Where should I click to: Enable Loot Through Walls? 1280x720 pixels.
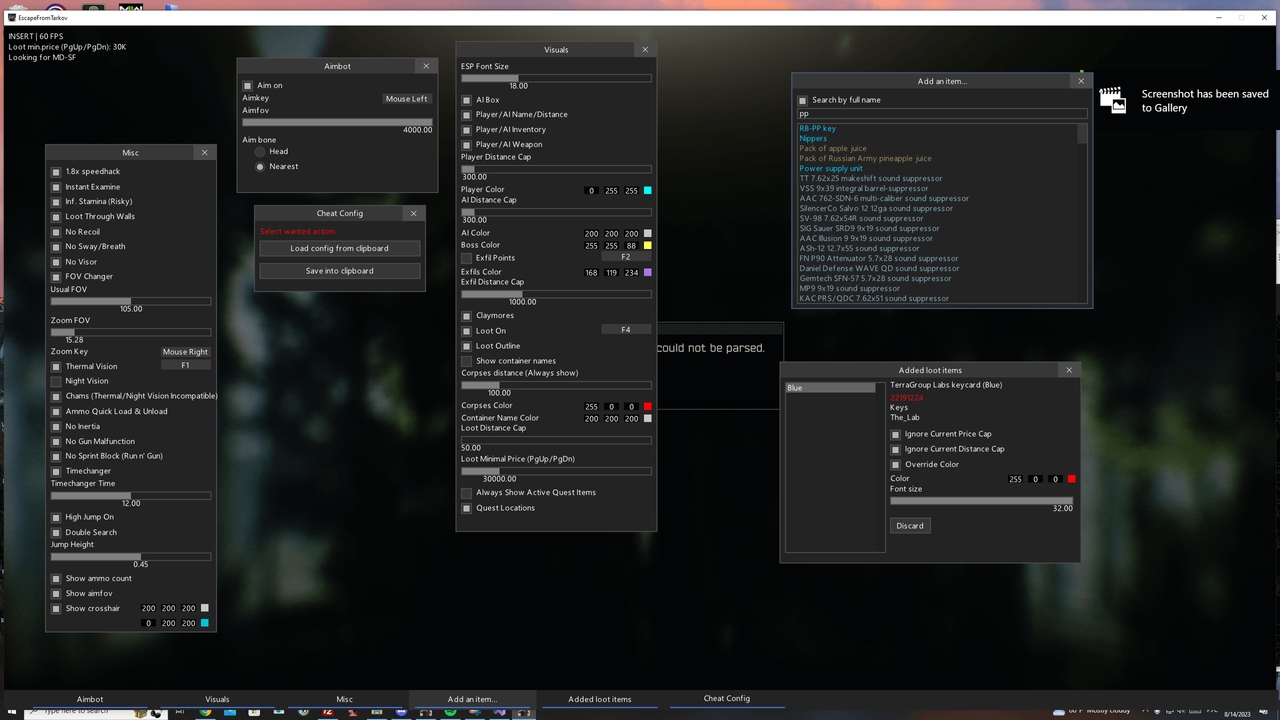(x=56, y=216)
